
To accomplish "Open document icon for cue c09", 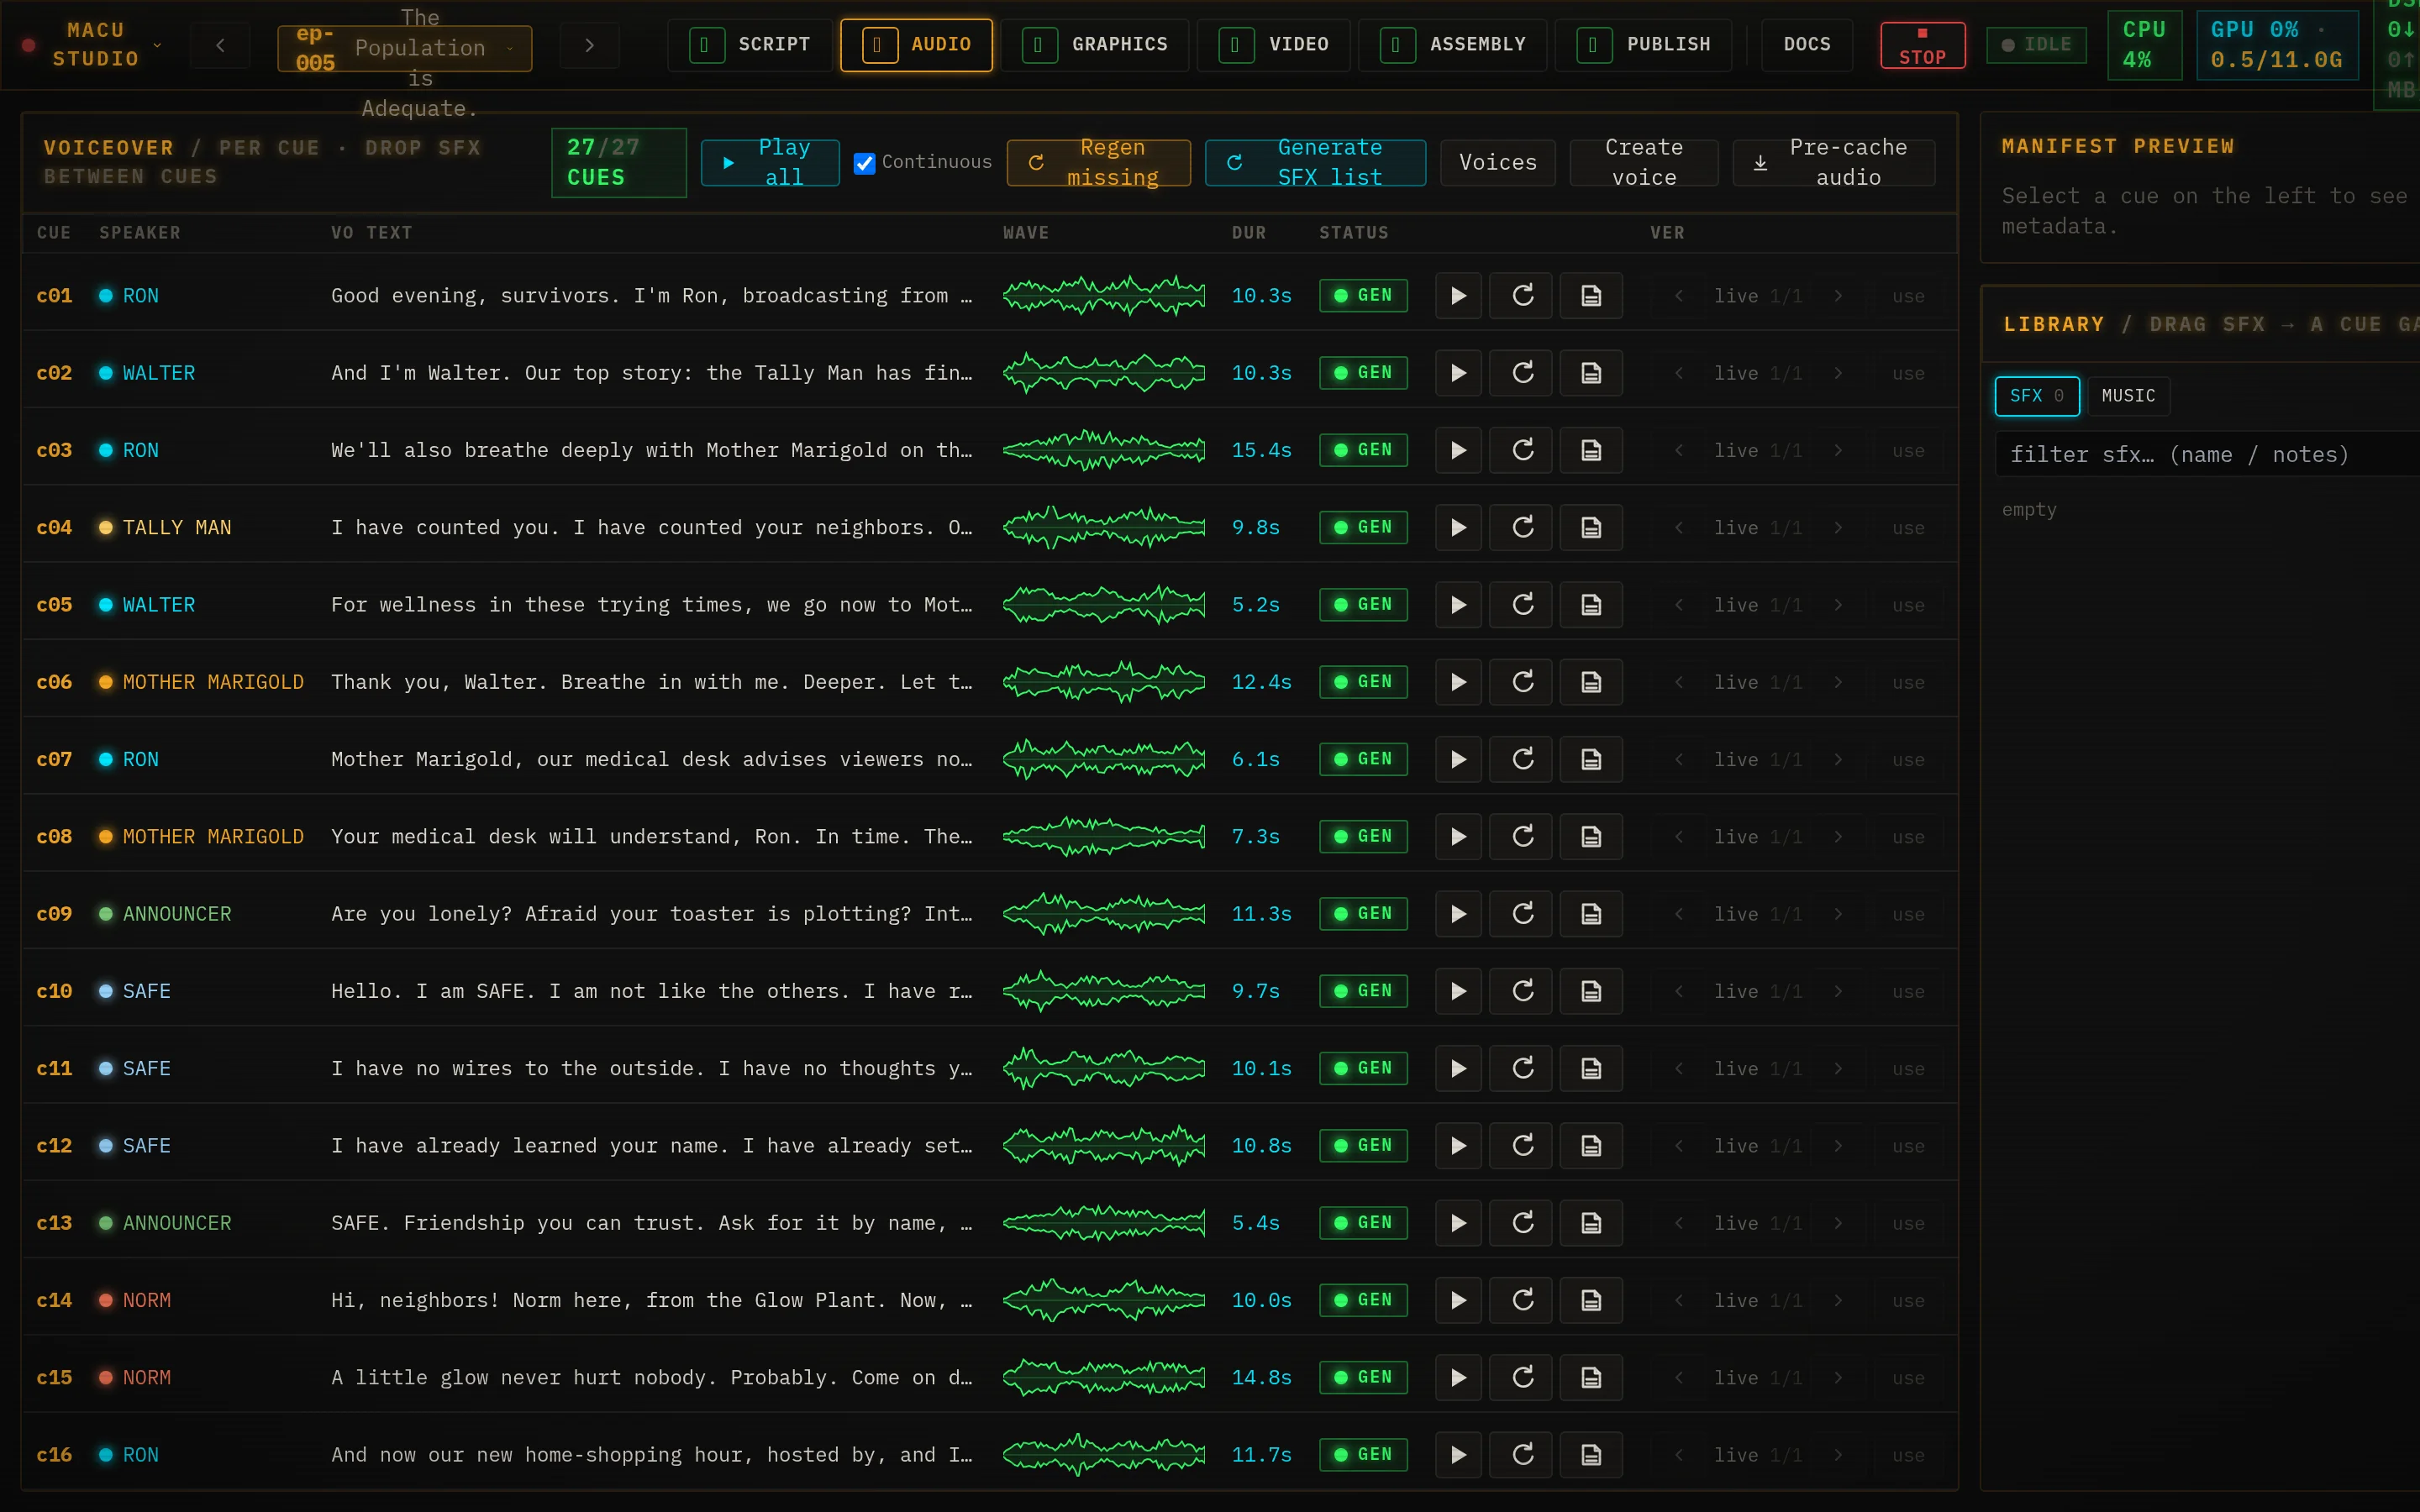I will click(1591, 913).
